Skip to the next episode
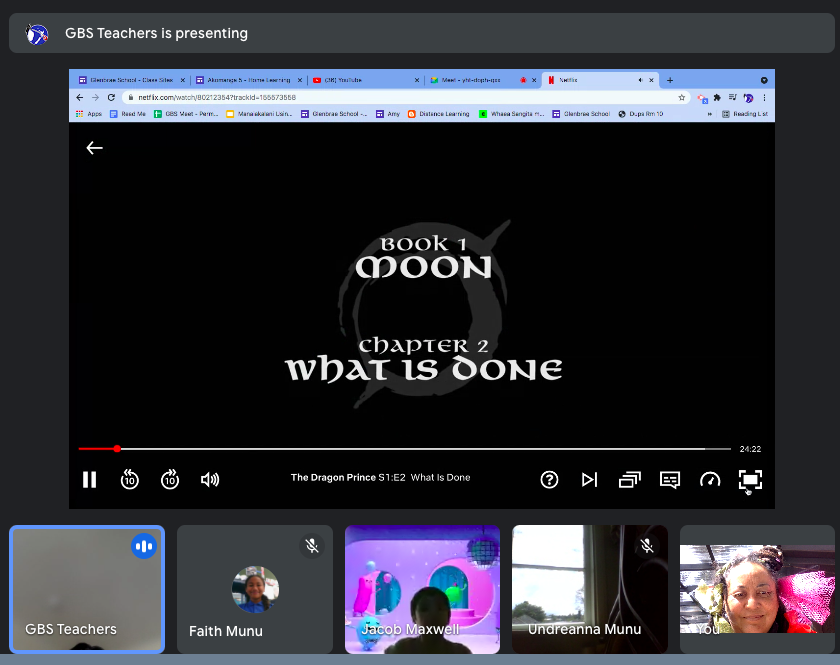Screen dimensions: 840x665 coord(589,480)
